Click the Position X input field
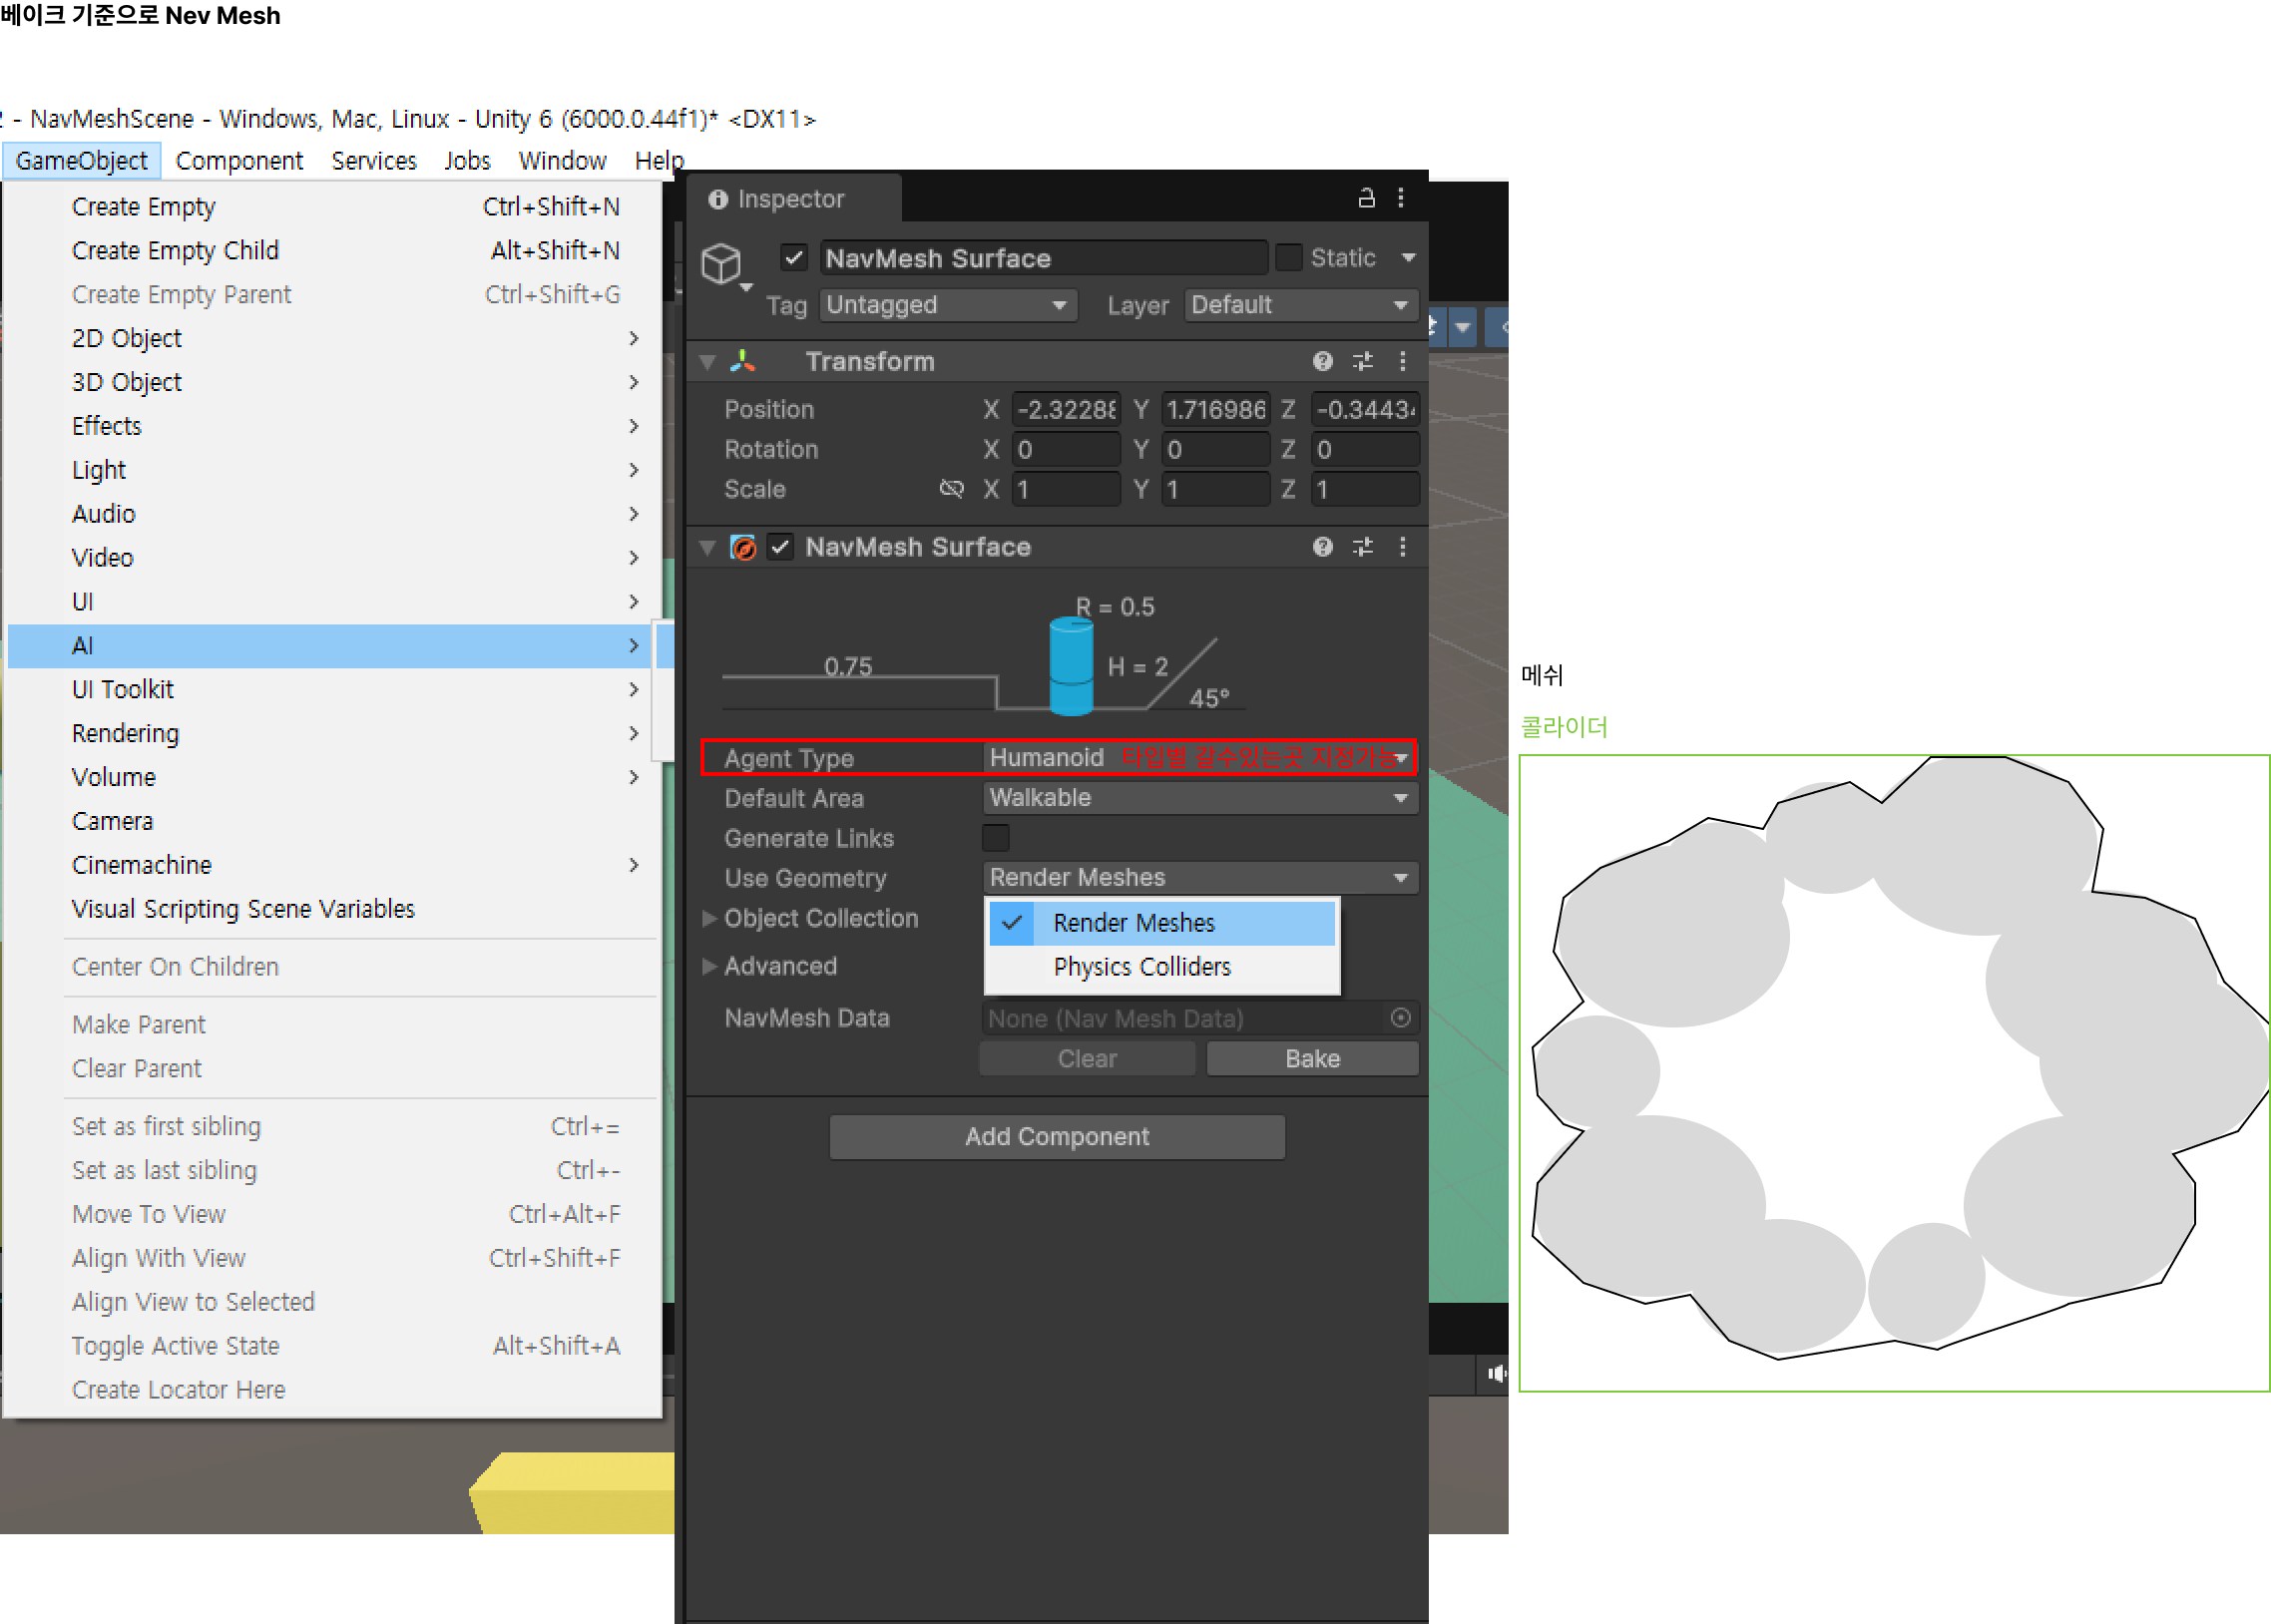The width and height of the screenshot is (2271, 1624). tap(1064, 410)
